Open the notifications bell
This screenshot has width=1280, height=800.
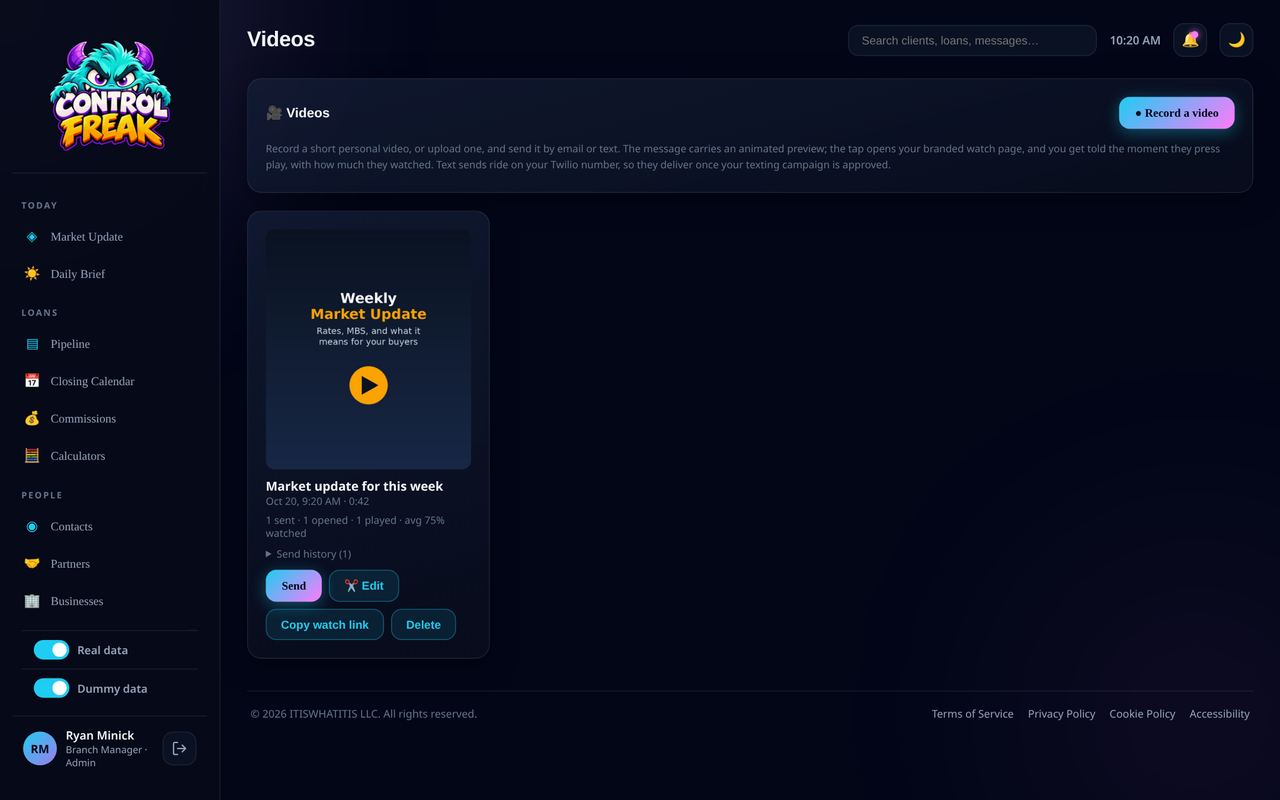point(1190,40)
